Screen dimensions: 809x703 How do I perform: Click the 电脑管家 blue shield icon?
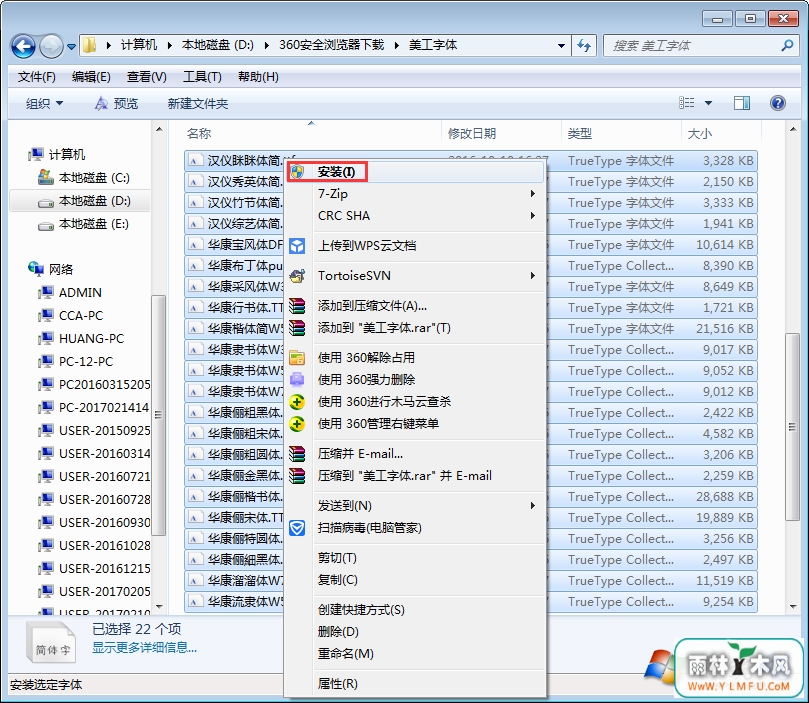click(297, 528)
